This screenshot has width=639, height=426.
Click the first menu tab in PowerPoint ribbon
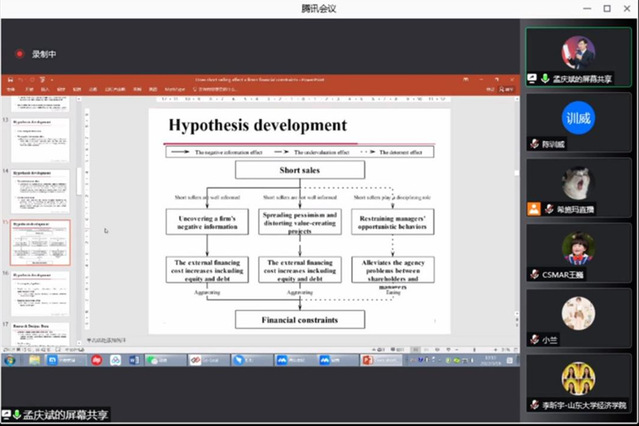[11, 89]
